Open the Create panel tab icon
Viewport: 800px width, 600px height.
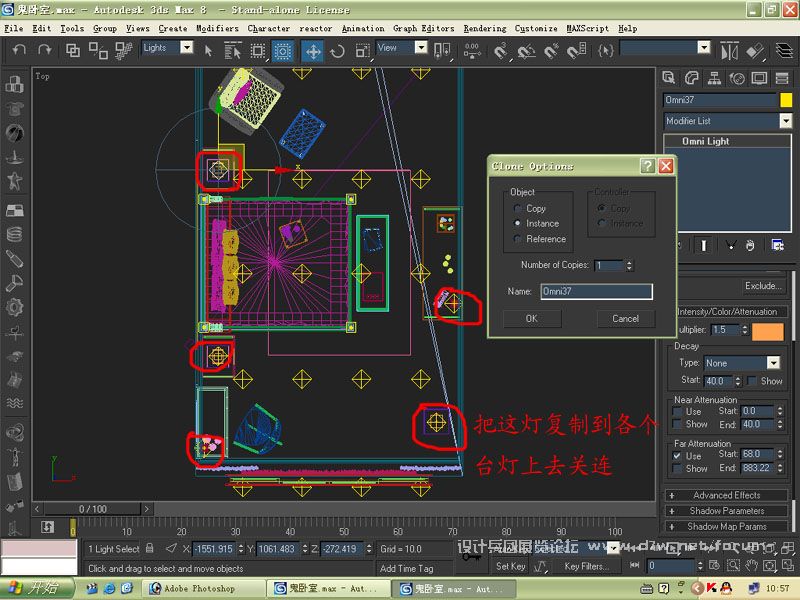669,78
